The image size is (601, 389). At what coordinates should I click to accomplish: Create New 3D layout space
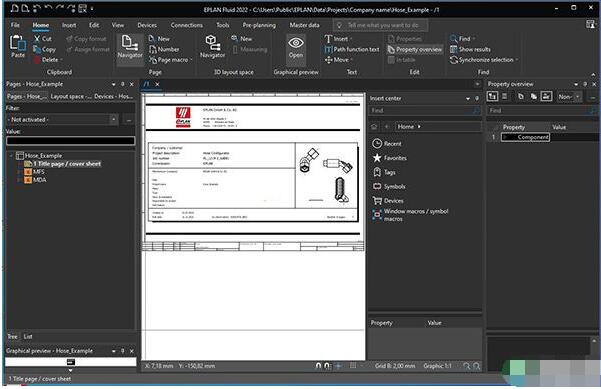click(x=235, y=38)
